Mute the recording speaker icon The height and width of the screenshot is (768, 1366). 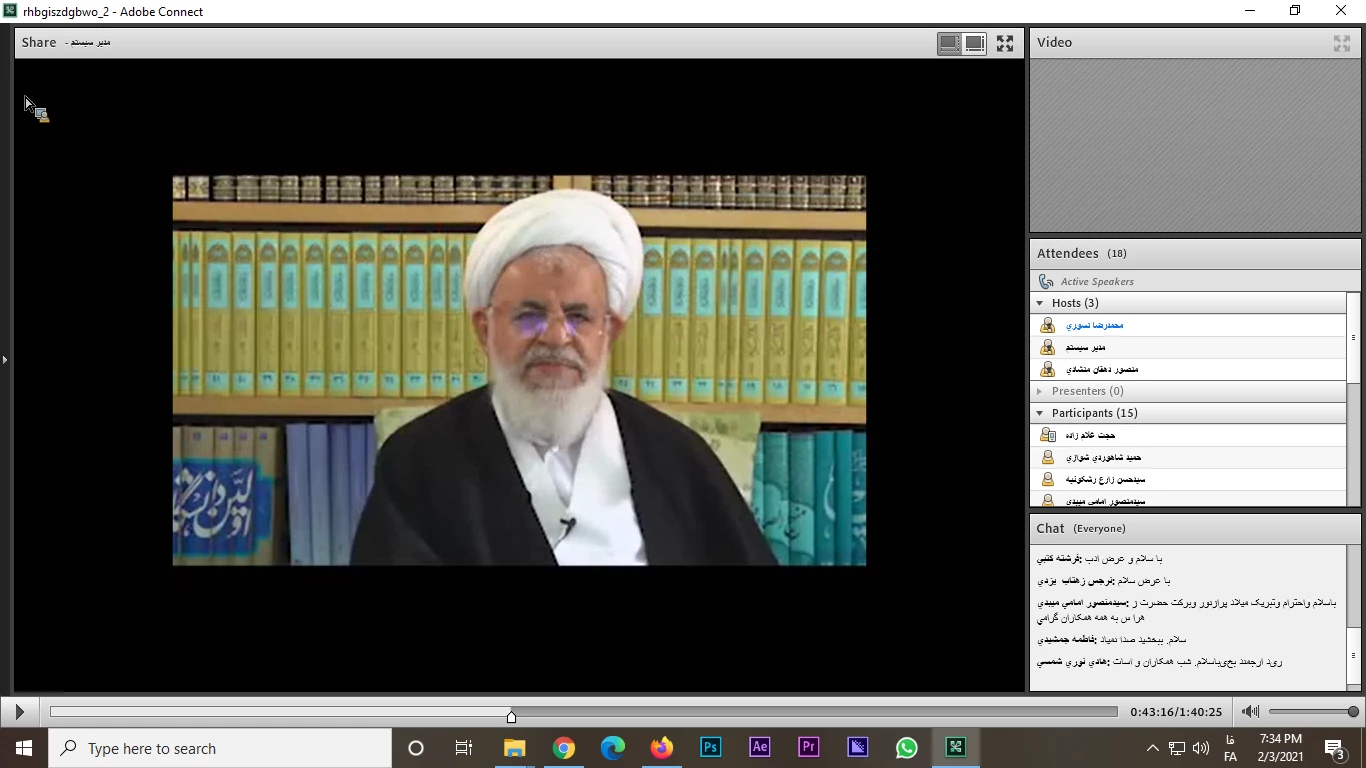pos(1250,712)
